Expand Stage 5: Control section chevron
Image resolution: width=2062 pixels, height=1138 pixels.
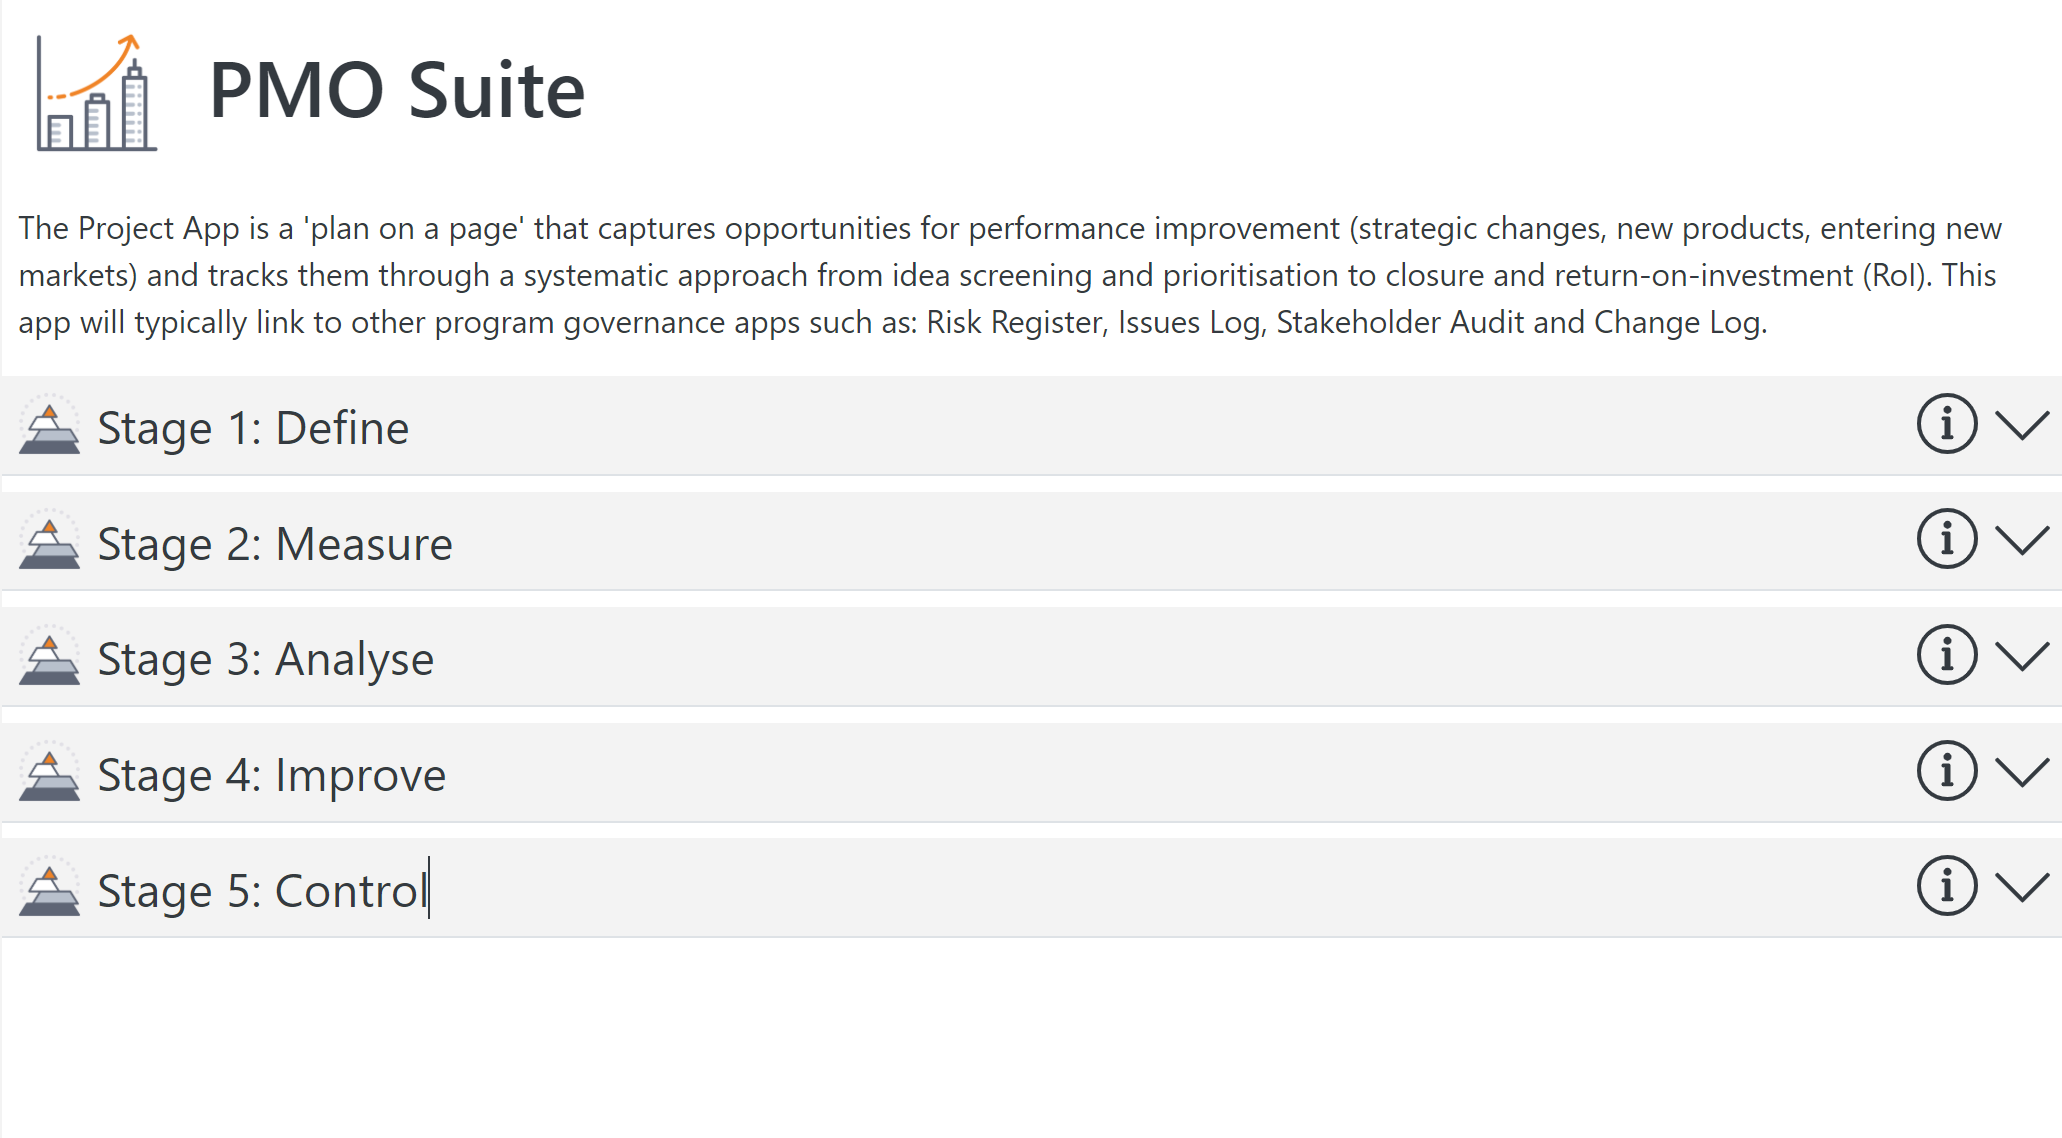click(2022, 887)
